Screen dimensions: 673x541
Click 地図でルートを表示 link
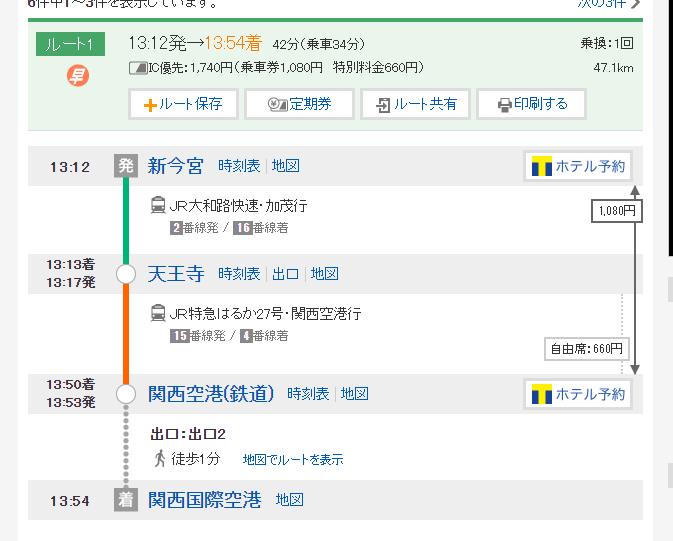[x=292, y=460]
